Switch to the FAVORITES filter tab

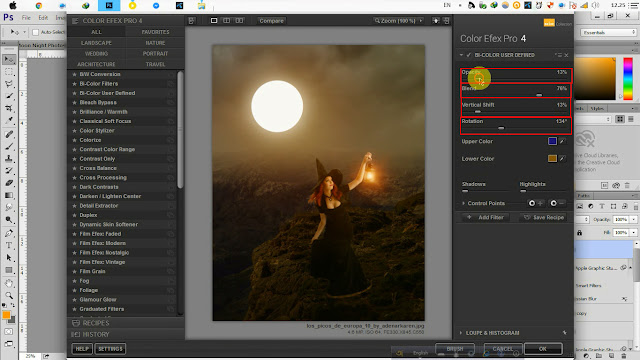(156, 32)
